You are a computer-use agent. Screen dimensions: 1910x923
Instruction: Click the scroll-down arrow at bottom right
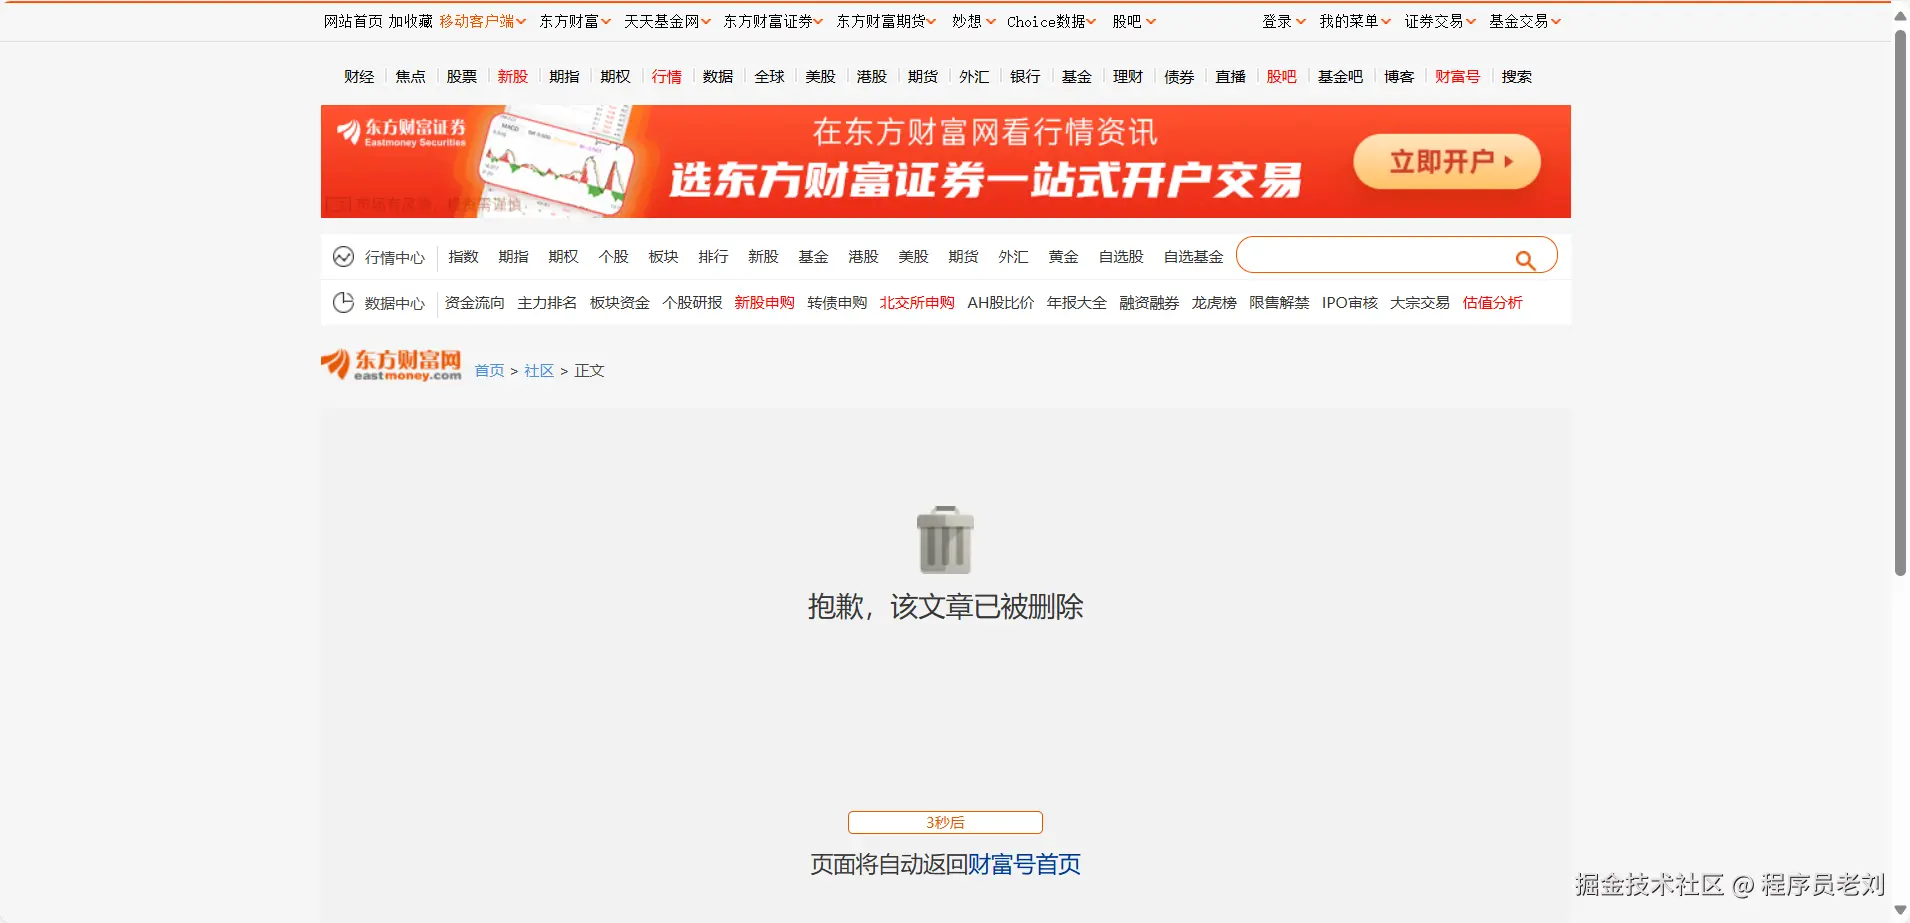(x=1899, y=910)
